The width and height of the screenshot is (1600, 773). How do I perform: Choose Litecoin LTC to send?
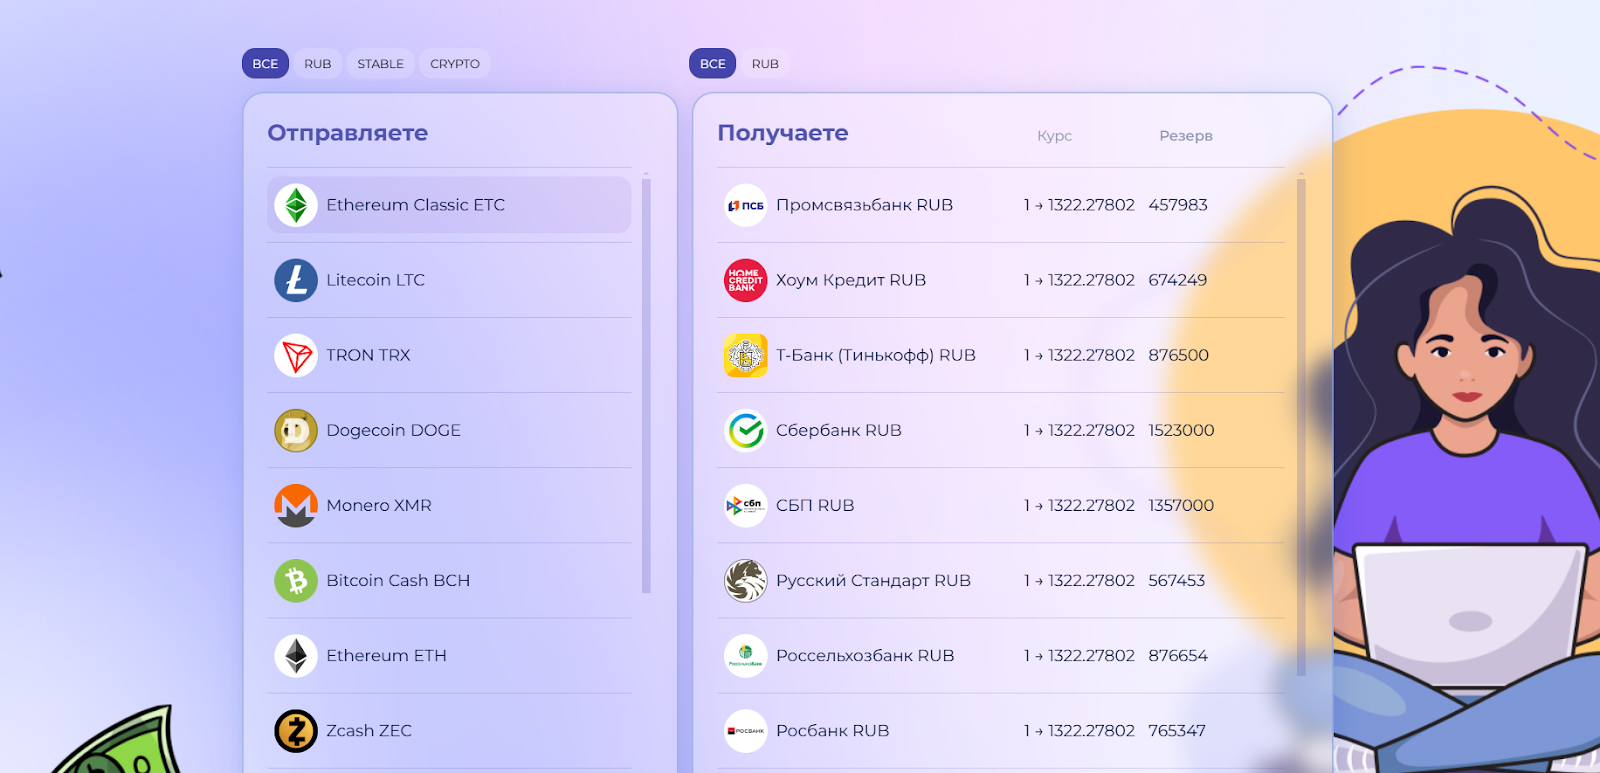(x=449, y=280)
